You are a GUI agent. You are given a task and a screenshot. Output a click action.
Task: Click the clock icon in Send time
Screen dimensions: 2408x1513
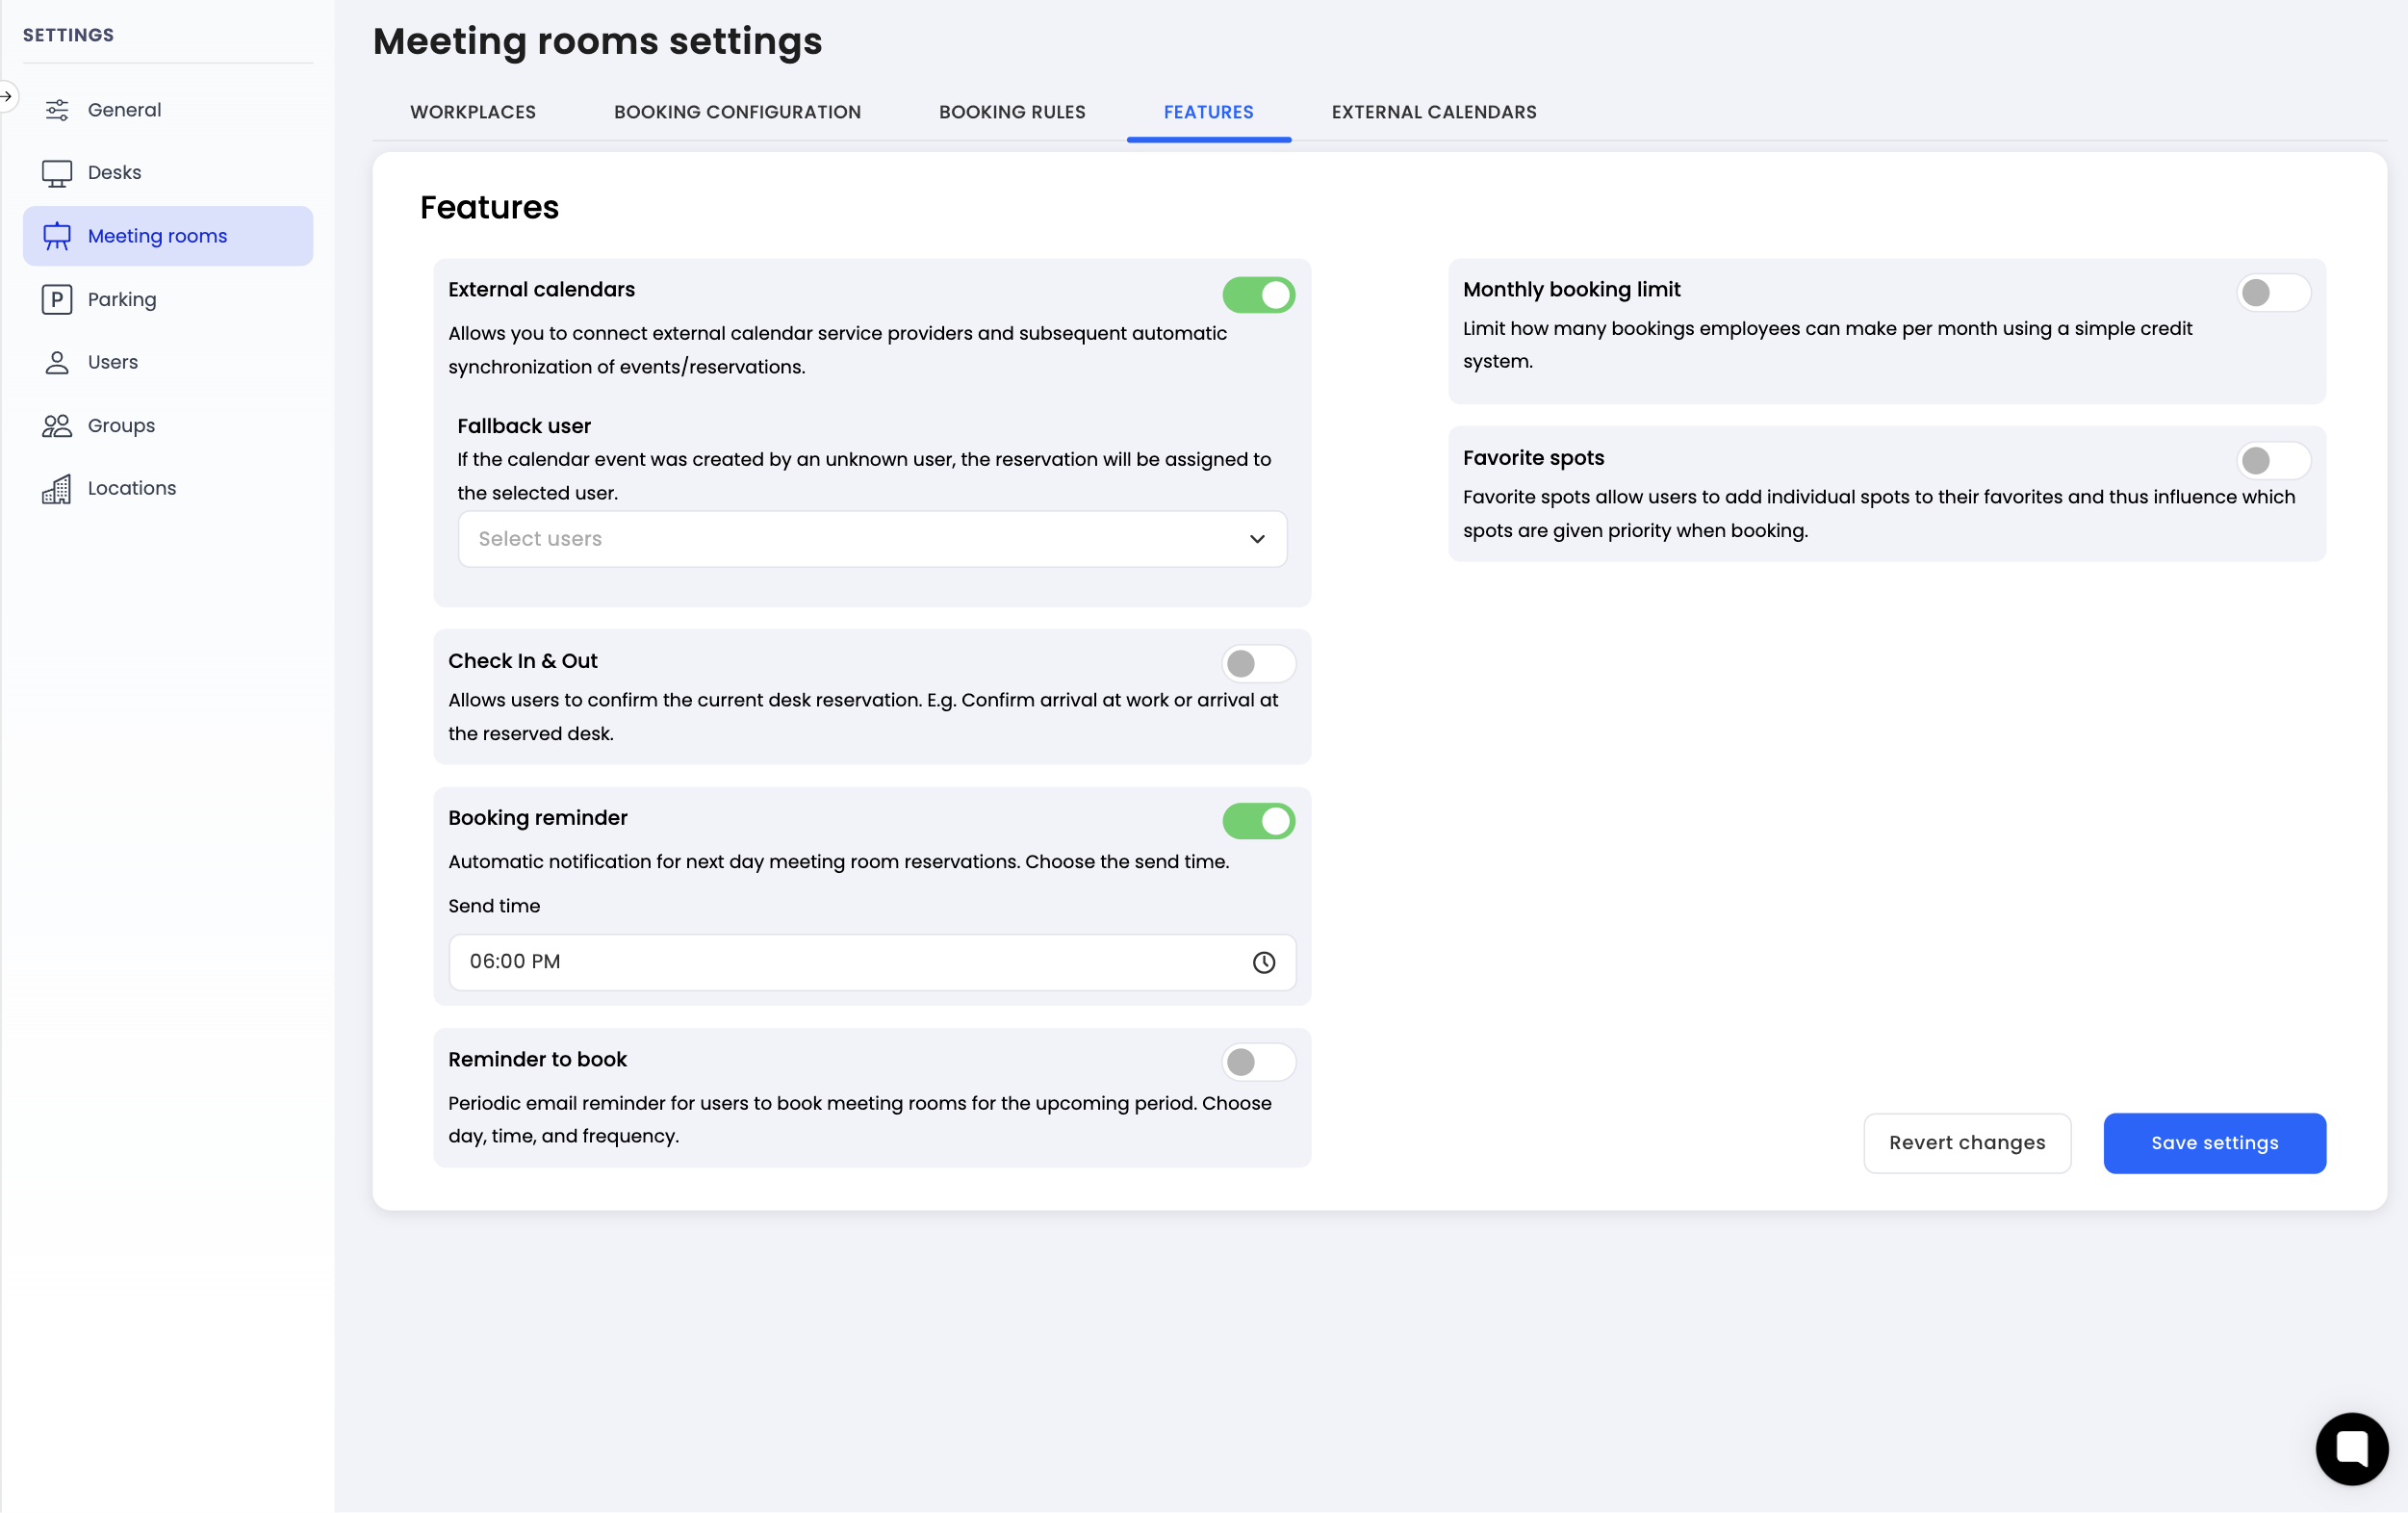click(1263, 962)
